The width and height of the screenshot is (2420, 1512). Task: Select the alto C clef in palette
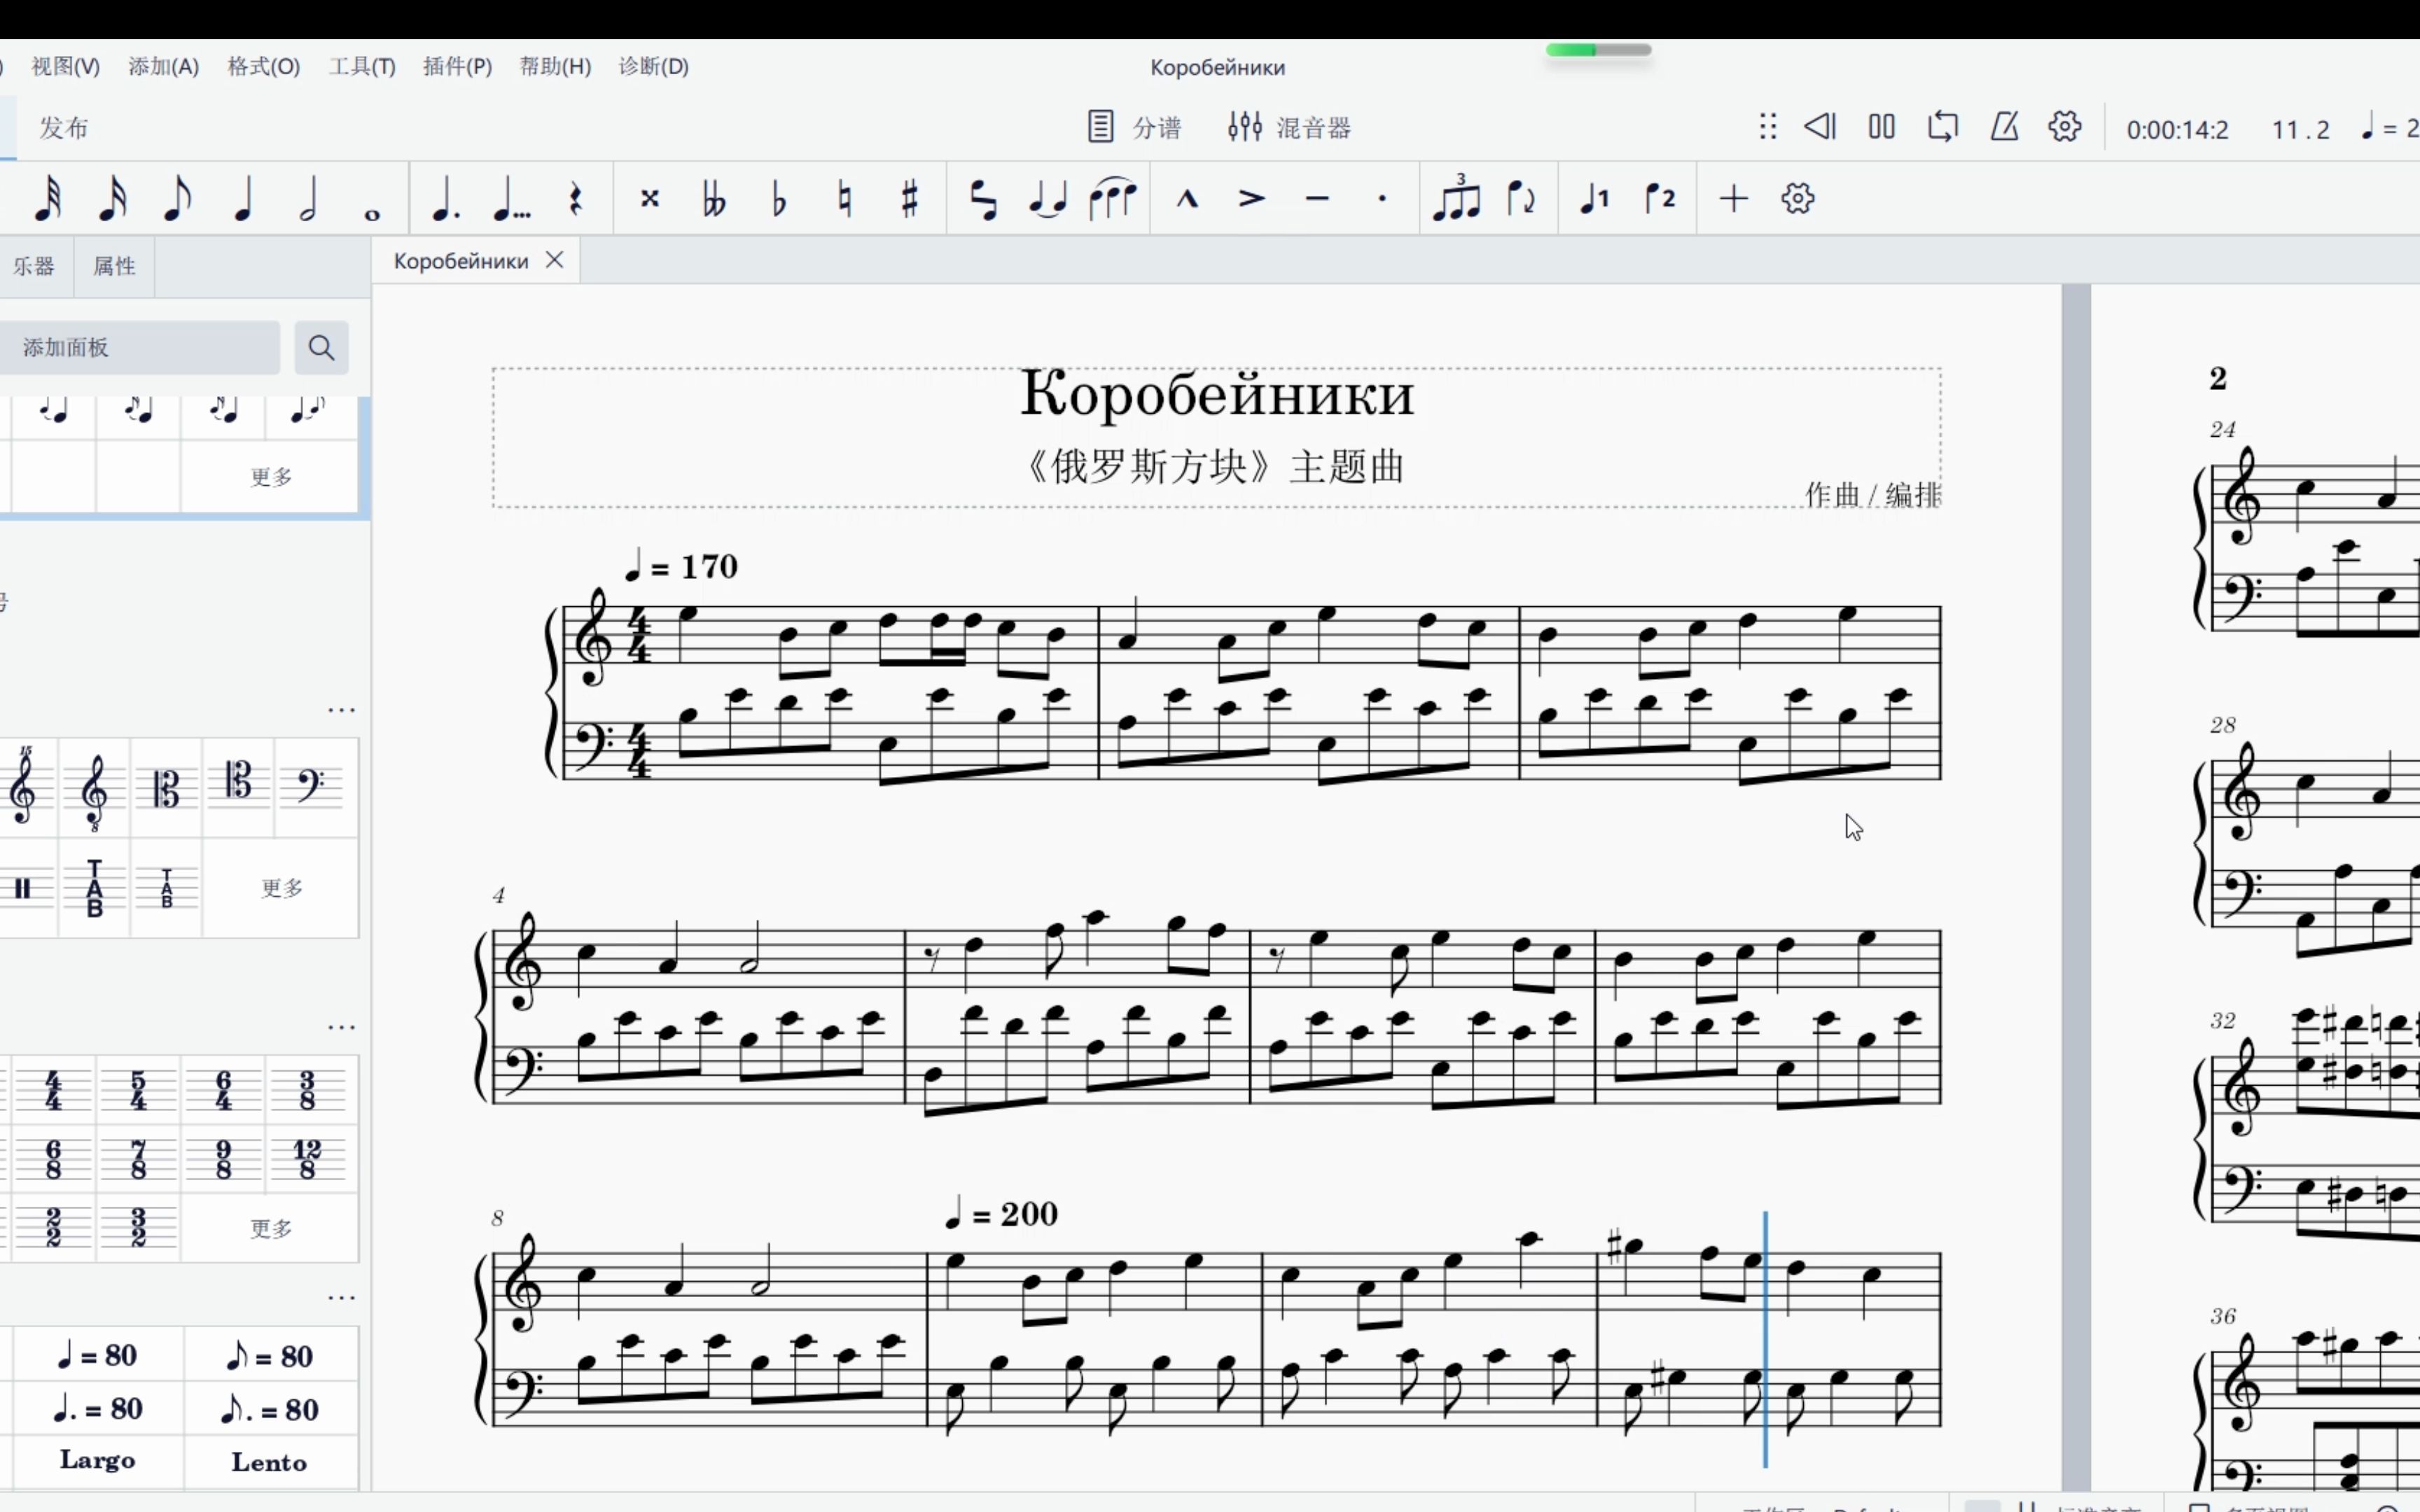[x=166, y=787]
